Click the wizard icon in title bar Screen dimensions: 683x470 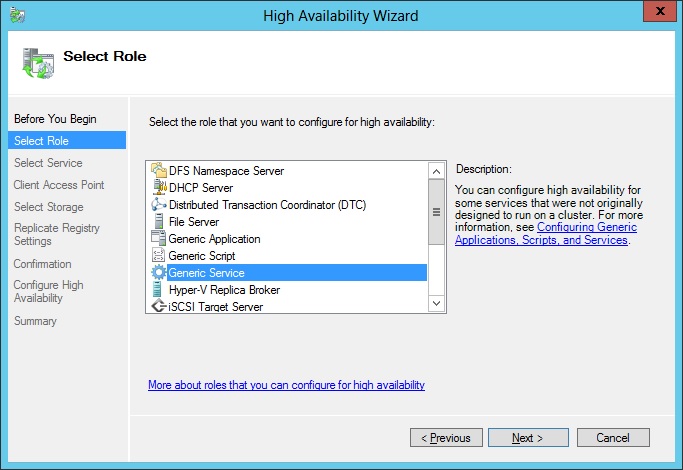pos(17,15)
